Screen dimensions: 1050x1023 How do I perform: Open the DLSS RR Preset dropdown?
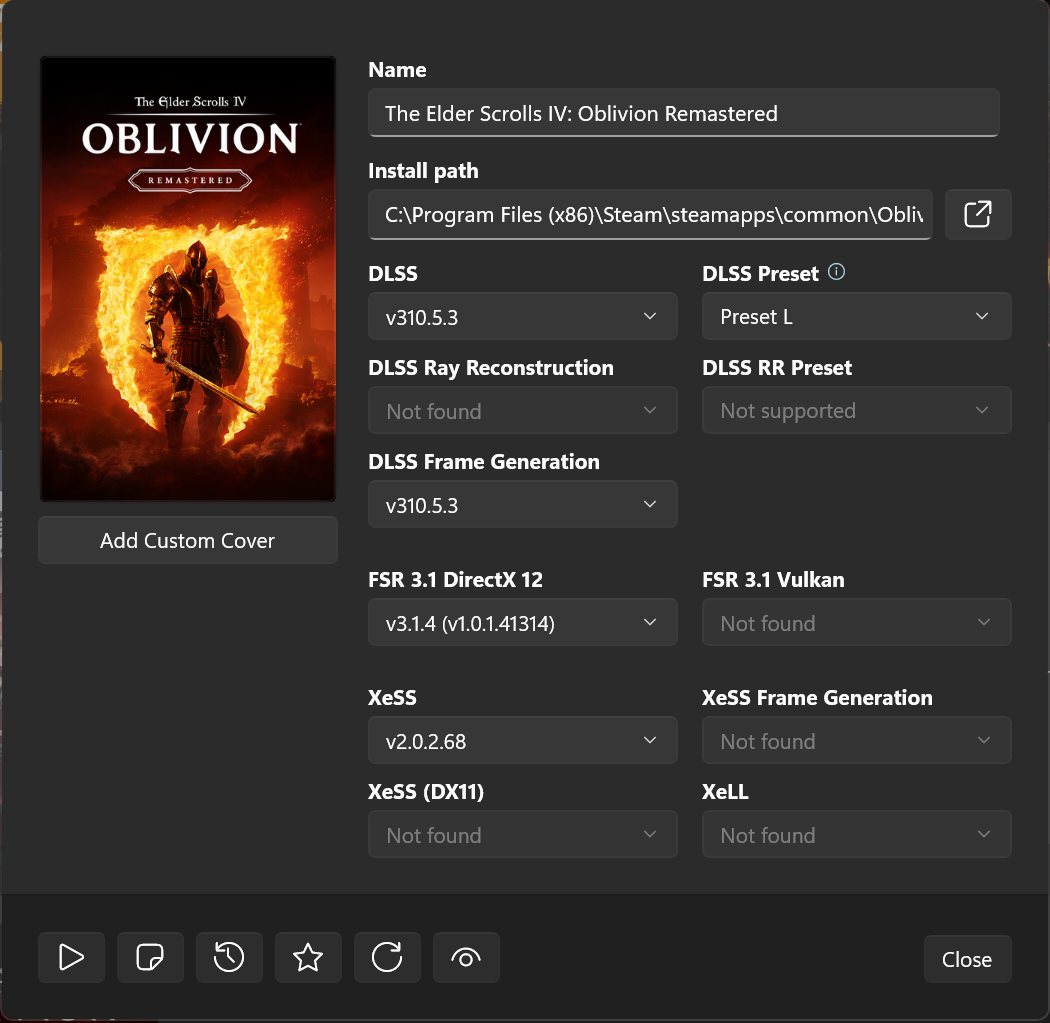tap(856, 410)
